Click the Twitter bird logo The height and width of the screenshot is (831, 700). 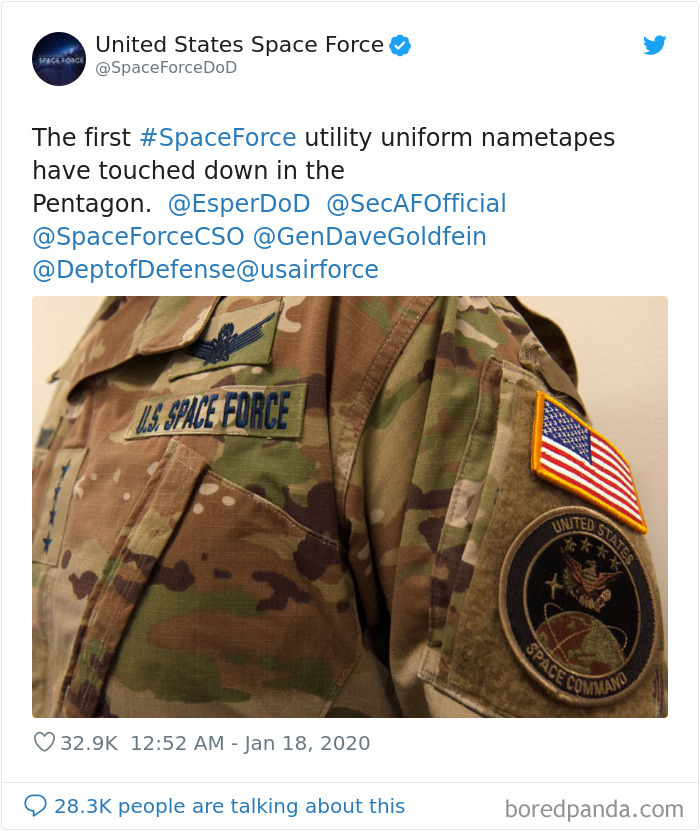coord(655,46)
